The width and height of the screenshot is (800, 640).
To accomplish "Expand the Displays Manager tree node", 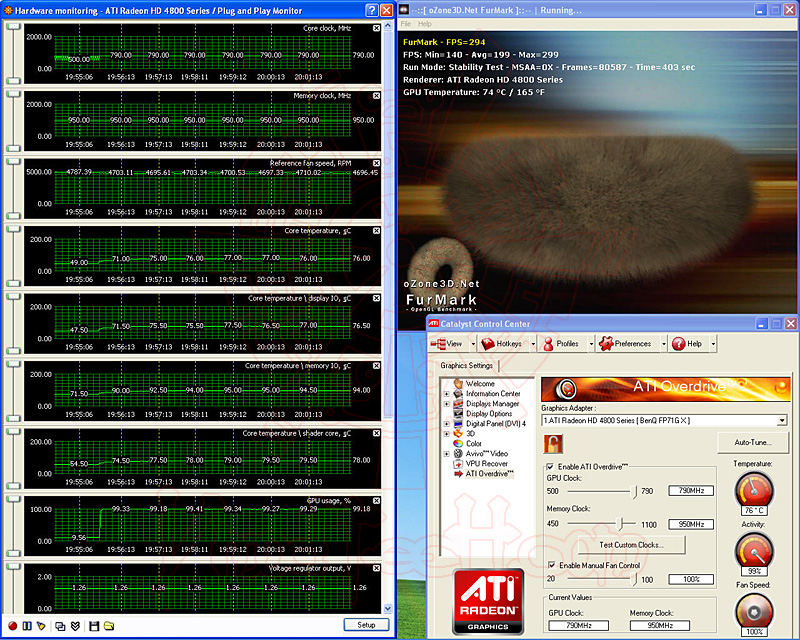I will point(446,404).
